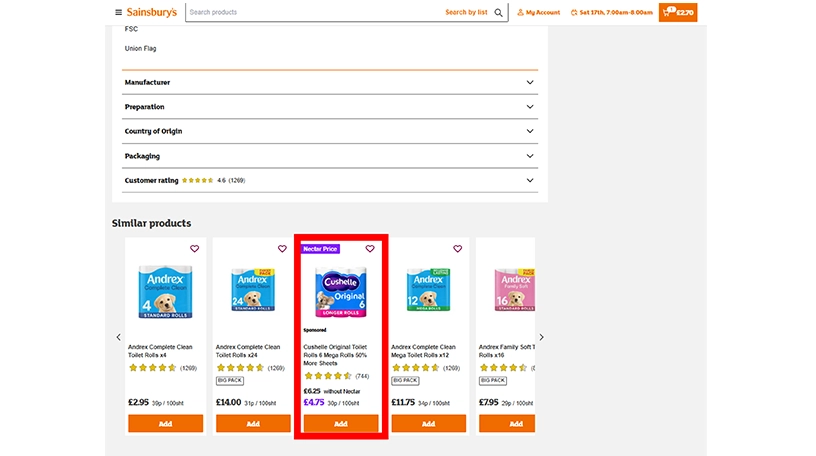This screenshot has height=456, width=816.
Task: Click Search by list link
Action: coord(466,13)
